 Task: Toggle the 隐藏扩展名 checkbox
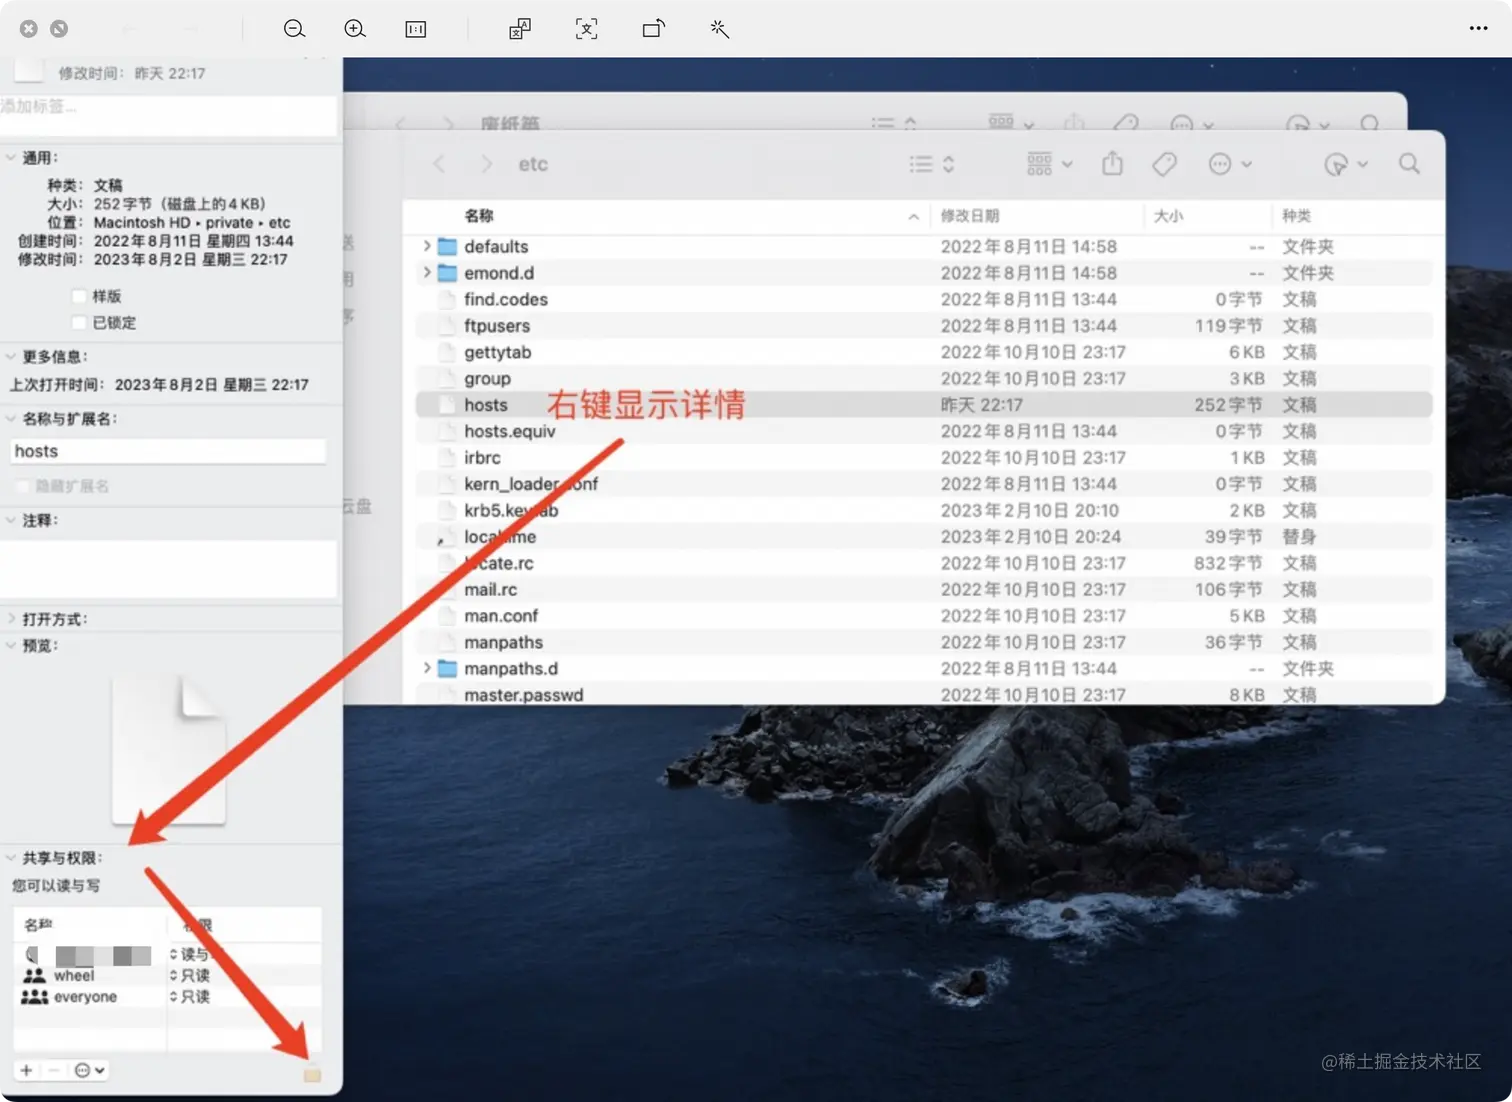(22, 486)
